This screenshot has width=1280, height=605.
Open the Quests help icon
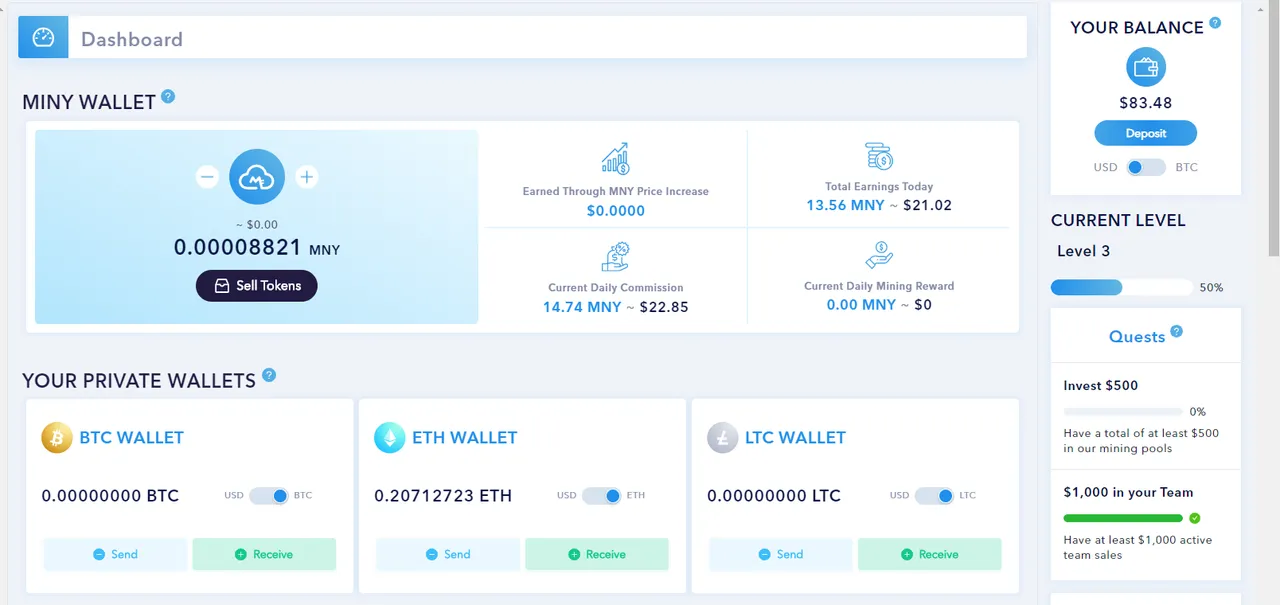(x=1177, y=331)
